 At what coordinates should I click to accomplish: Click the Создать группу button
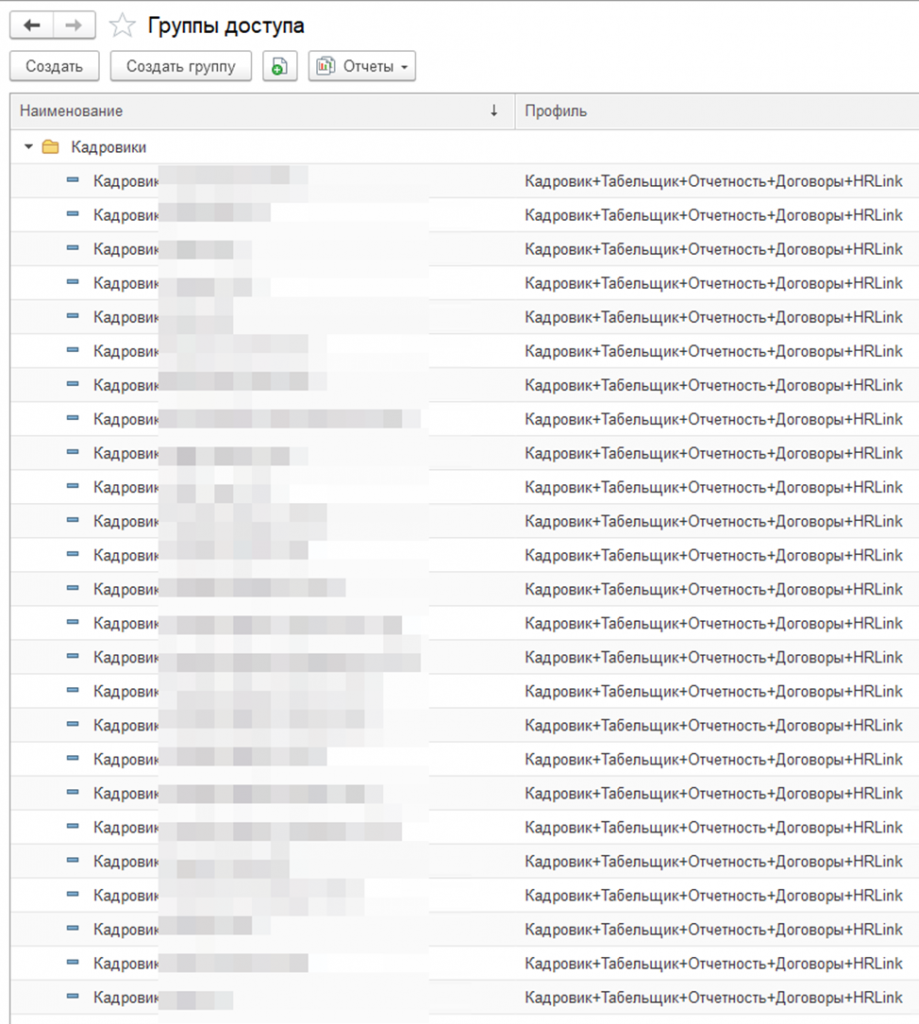pyautogui.click(x=180, y=66)
